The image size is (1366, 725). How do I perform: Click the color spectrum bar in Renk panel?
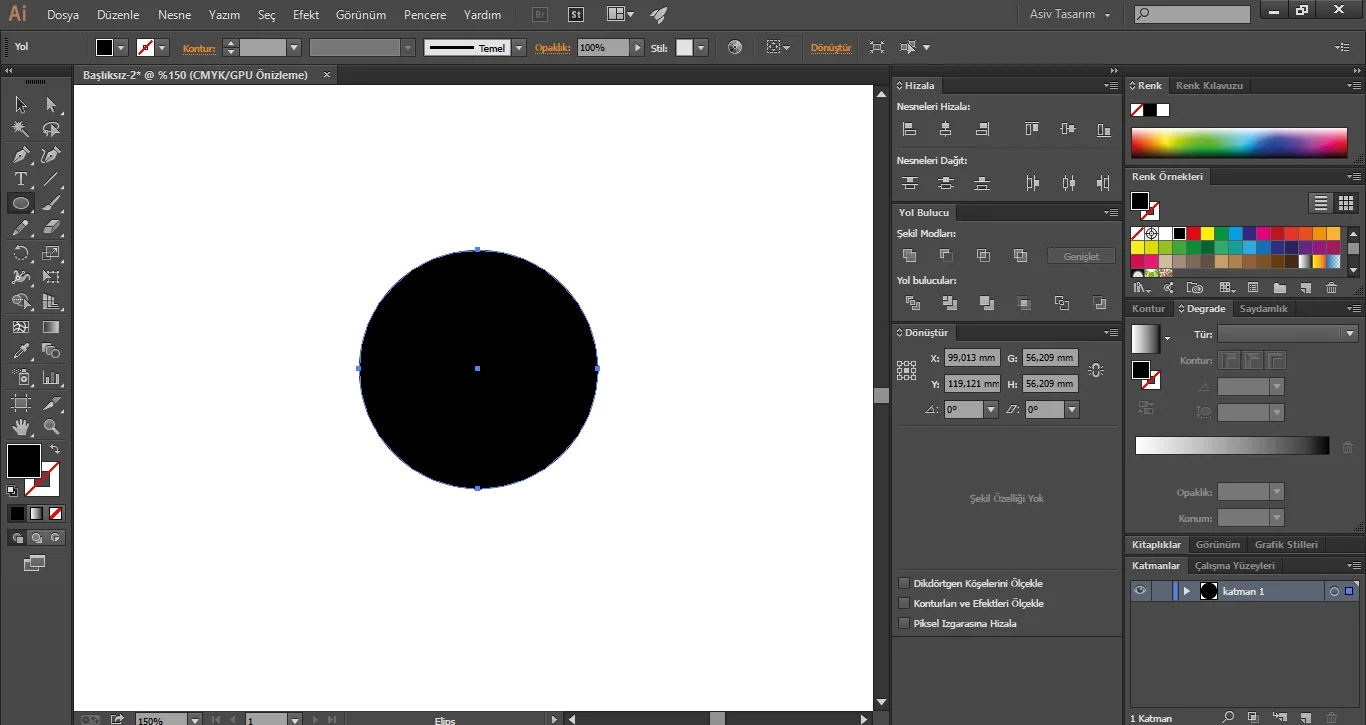[x=1239, y=143]
